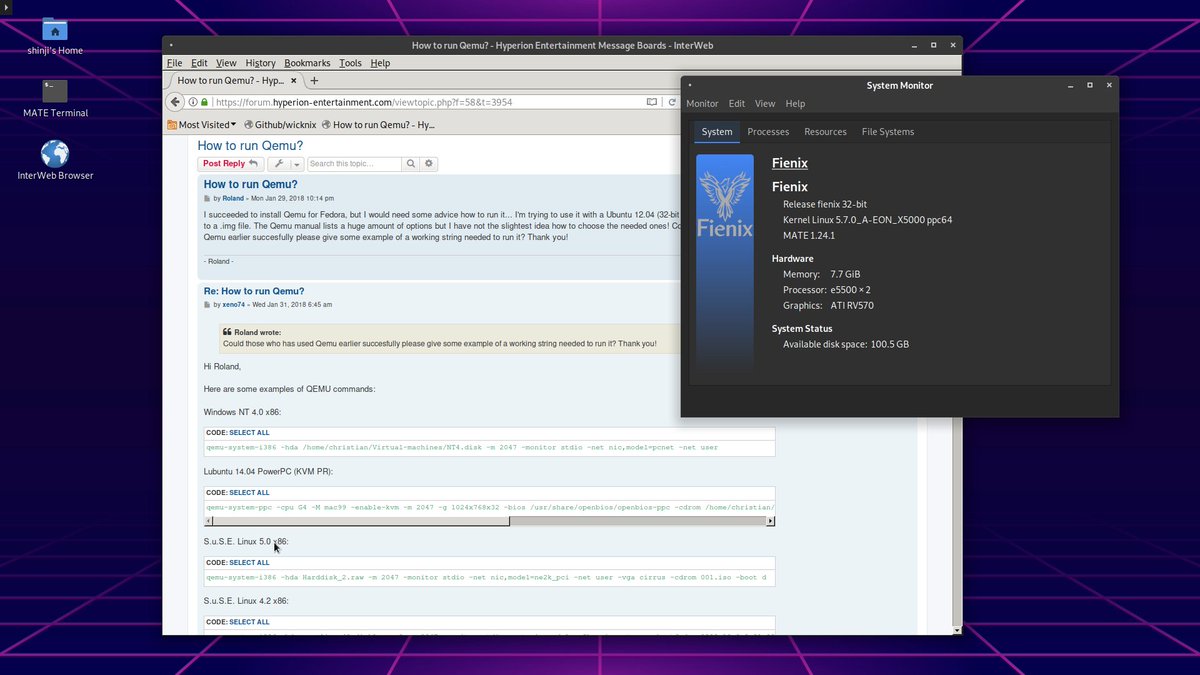Screen dimensions: 1200x675
Task: Toggle reader view icon in the address bar
Action: tap(652, 102)
